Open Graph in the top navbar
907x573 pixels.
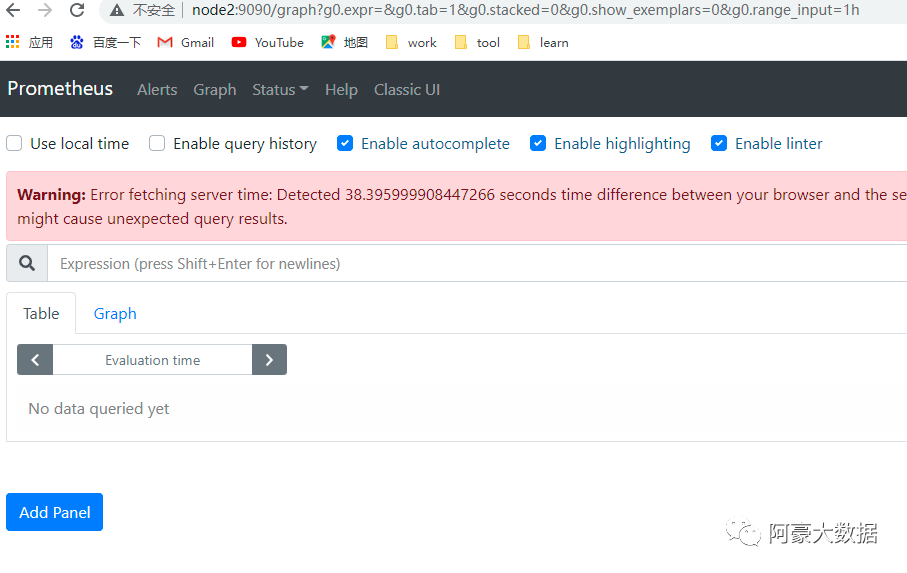[x=215, y=90]
